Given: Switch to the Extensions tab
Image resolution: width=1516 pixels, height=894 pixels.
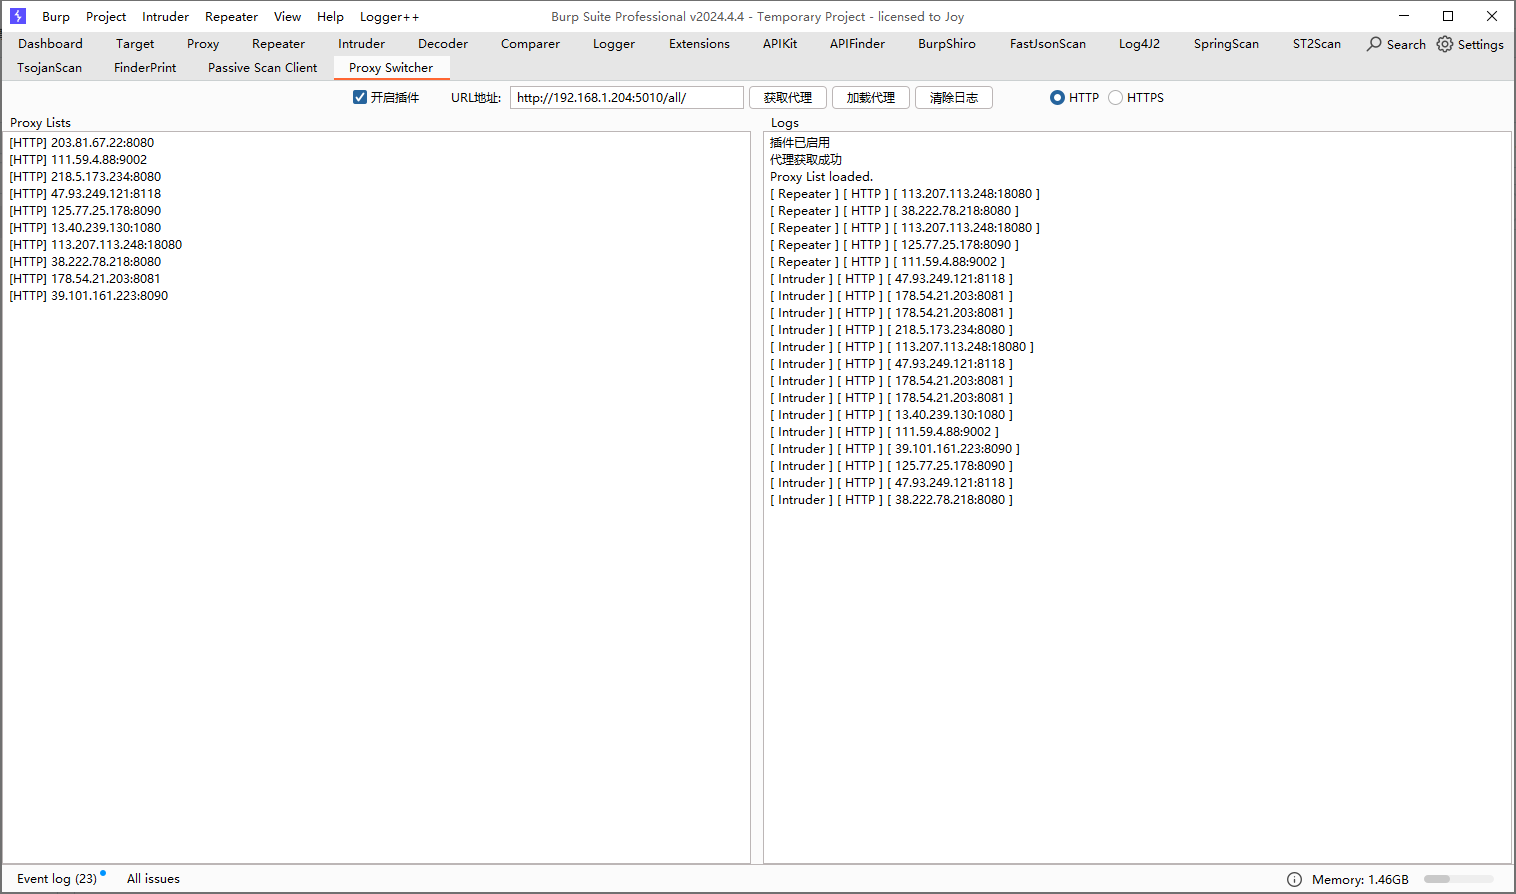Looking at the screenshot, I should coord(699,44).
